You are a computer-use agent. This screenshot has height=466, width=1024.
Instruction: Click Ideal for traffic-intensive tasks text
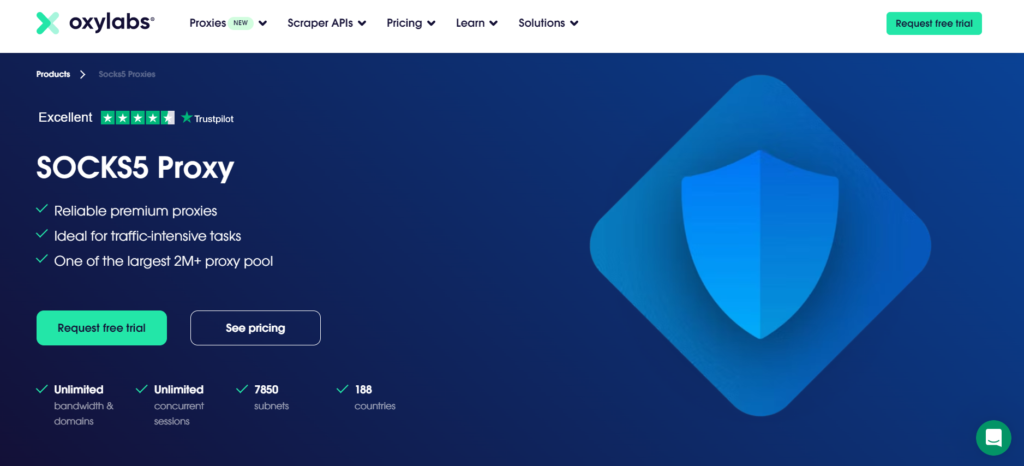(x=148, y=236)
